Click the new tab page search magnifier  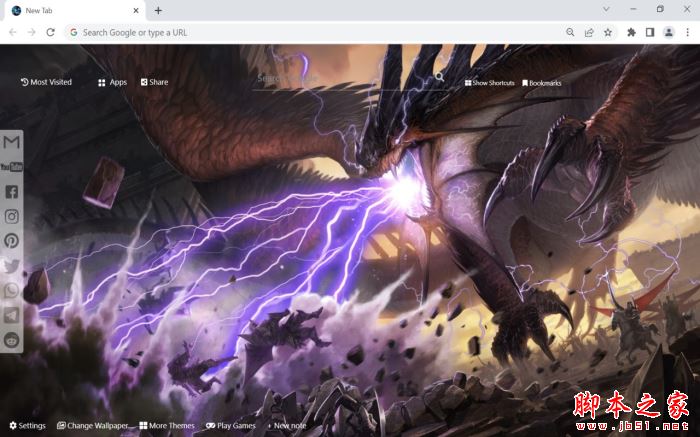click(439, 77)
